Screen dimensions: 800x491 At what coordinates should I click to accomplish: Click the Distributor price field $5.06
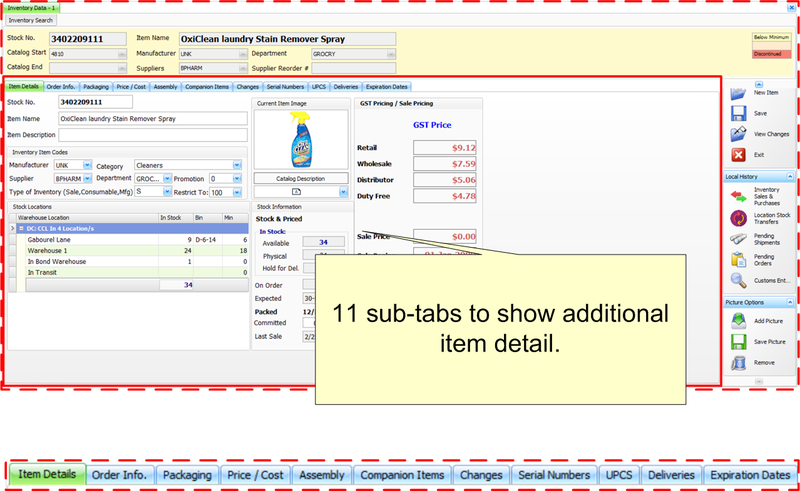(445, 180)
